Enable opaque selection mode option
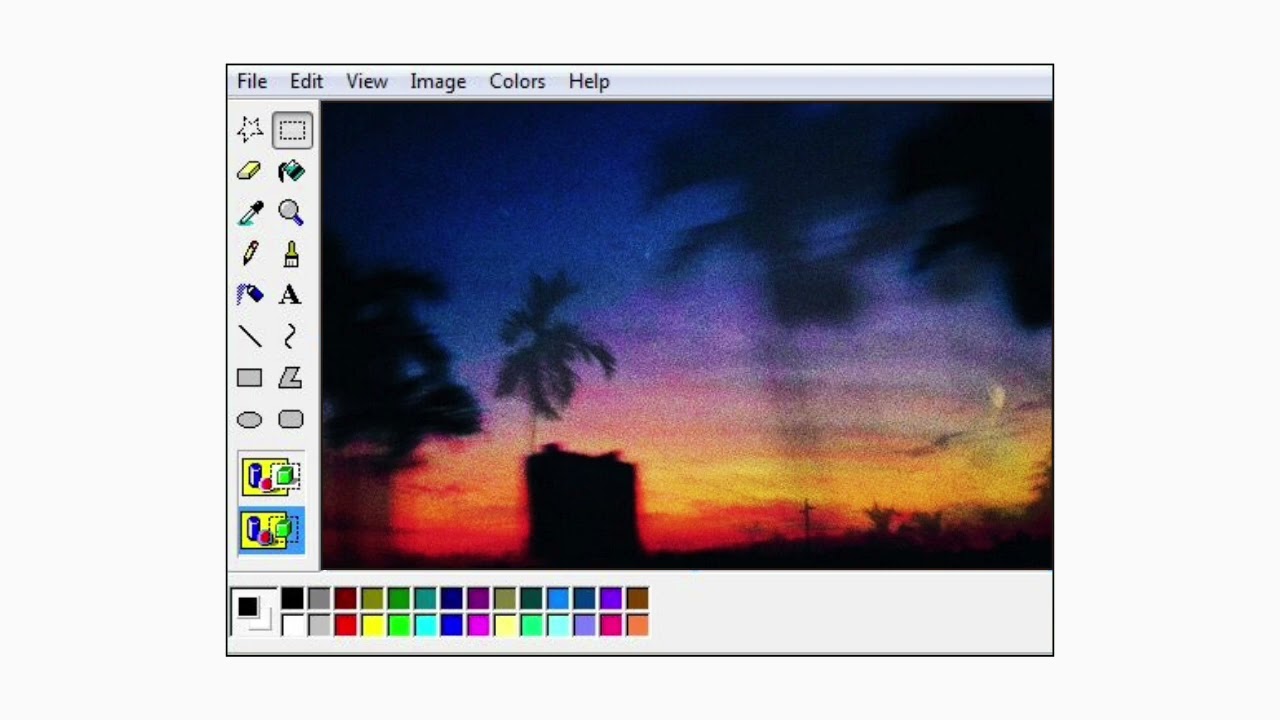Image resolution: width=1280 pixels, height=720 pixels. 271,477
